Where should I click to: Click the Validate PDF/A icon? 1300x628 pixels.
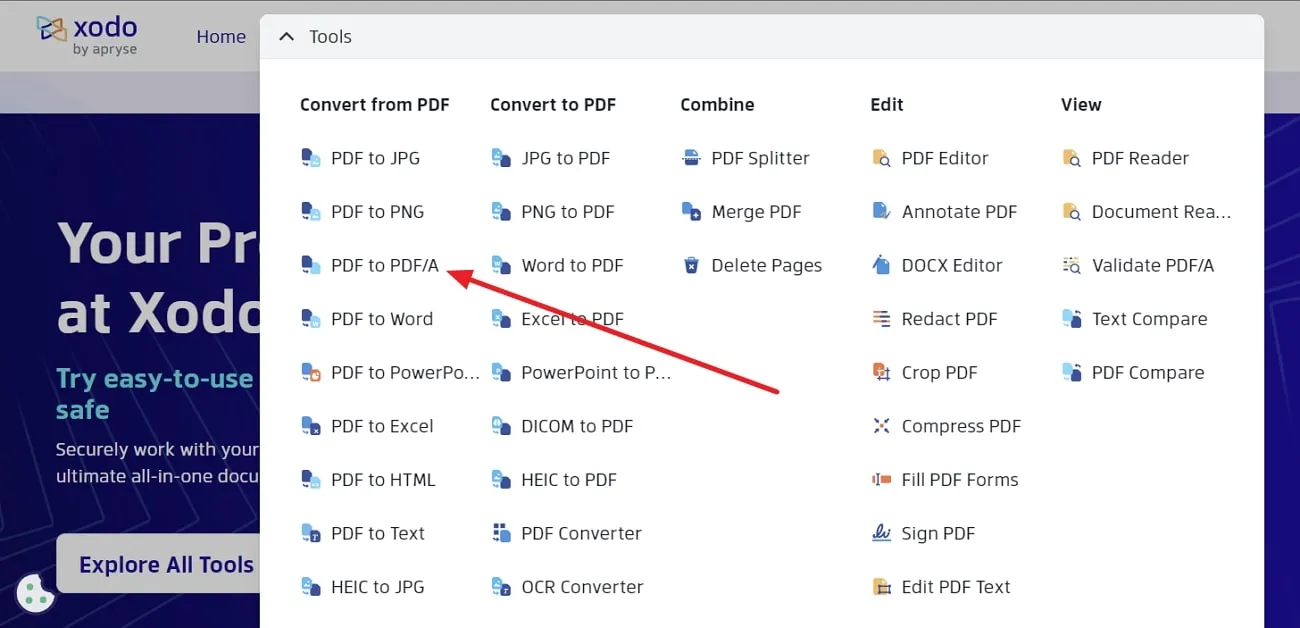[1071, 266]
